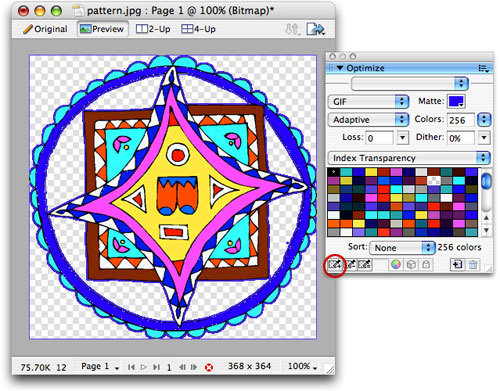This screenshot has height=391, width=500.
Task: Switch to the Original view tab
Action: click(x=45, y=29)
